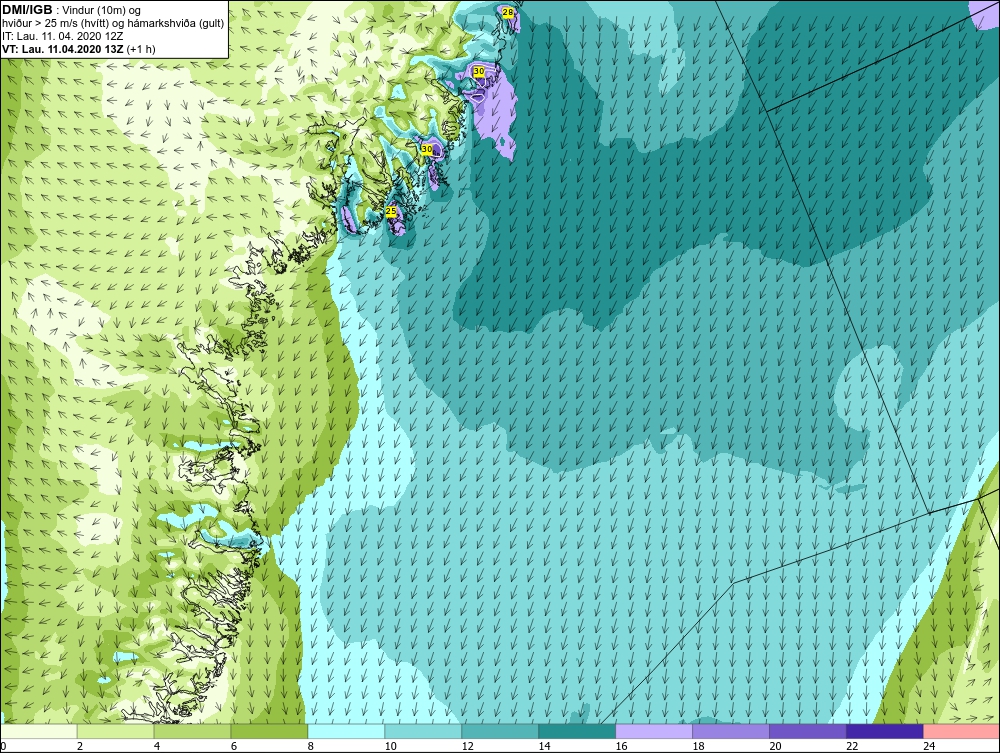Click the legend scale value "14"

tap(544, 746)
